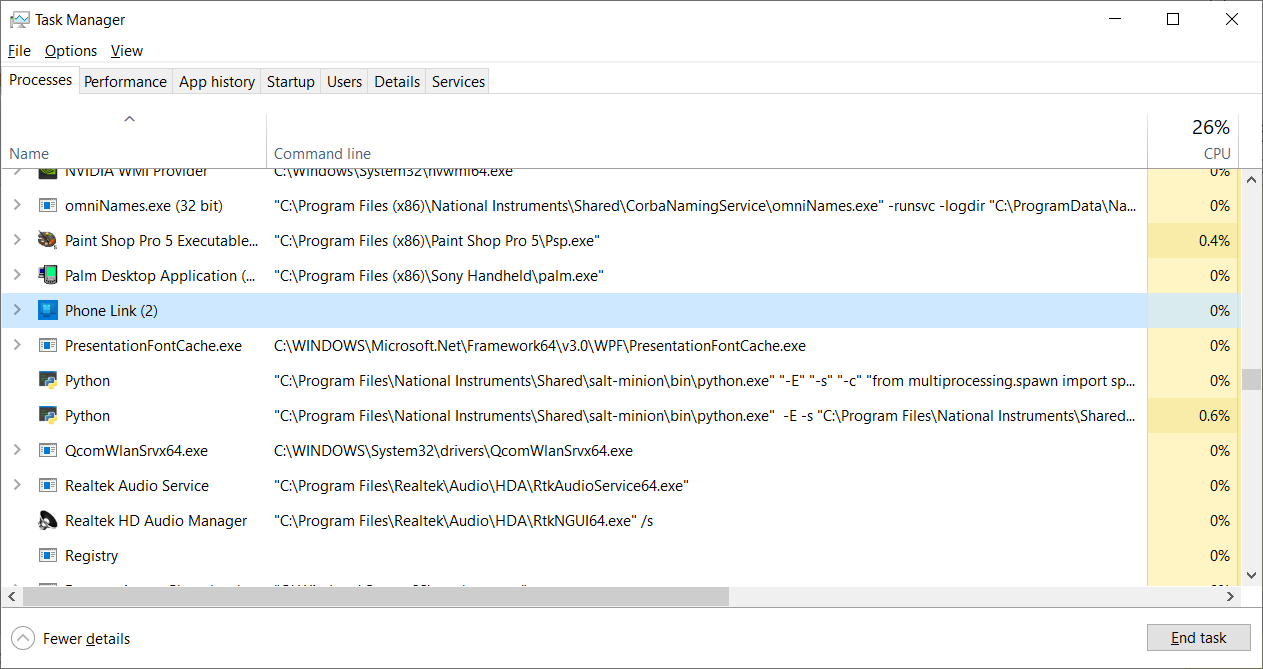This screenshot has height=669, width=1263.
Task: Select the RtkNGUI64.exe /s command line
Action: point(464,520)
